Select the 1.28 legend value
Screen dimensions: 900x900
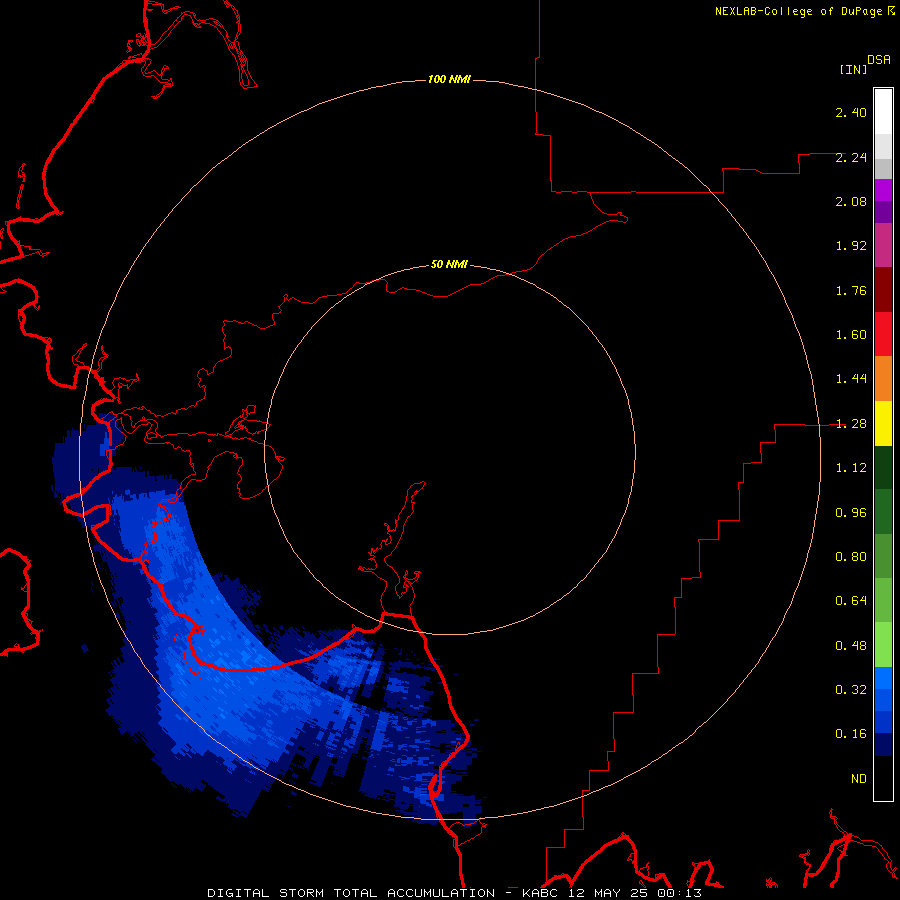click(851, 424)
